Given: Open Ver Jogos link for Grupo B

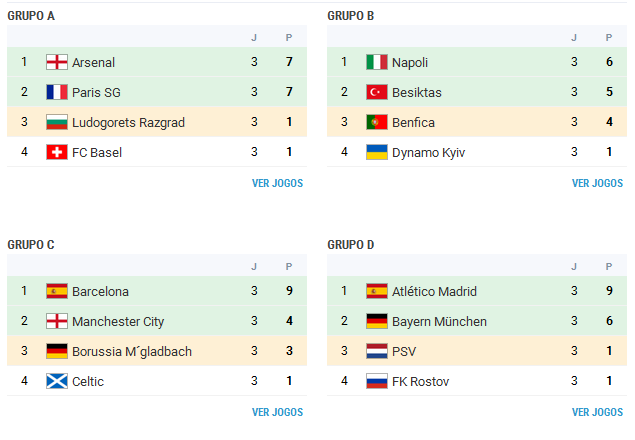Looking at the screenshot, I should 597,183.
